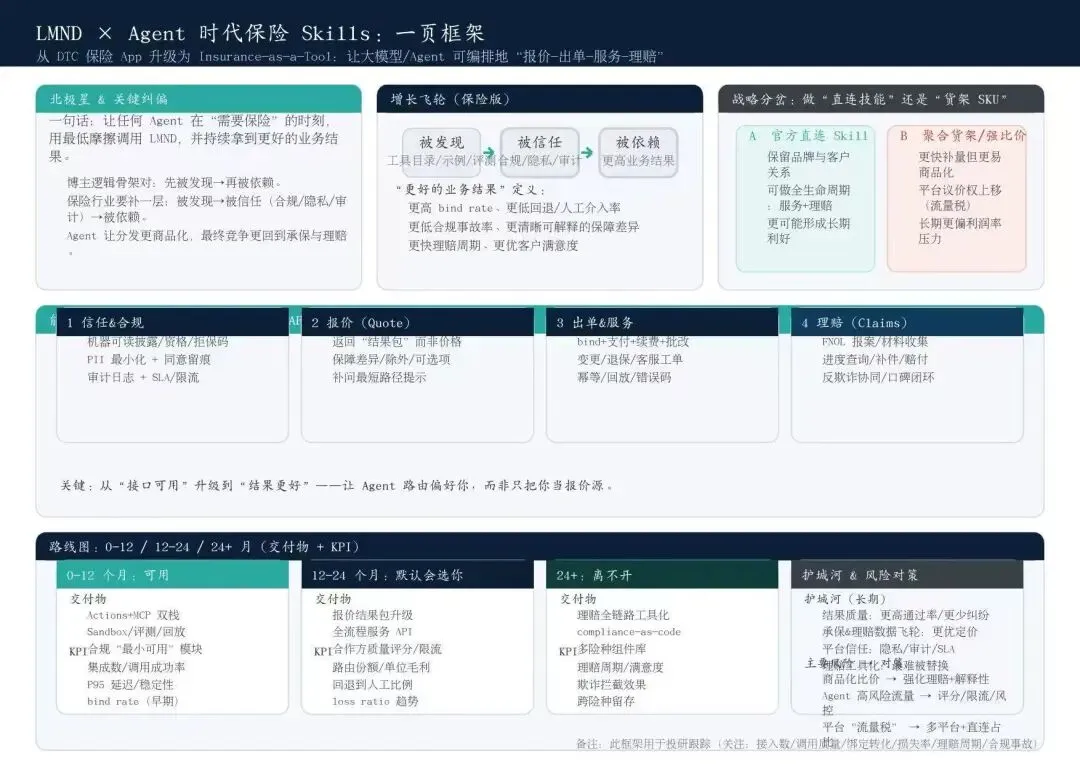Image resolution: width=1080 pixels, height=764 pixels.
Task: Click the text "PII 最小化 + 同意留痕"
Action: [149, 359]
